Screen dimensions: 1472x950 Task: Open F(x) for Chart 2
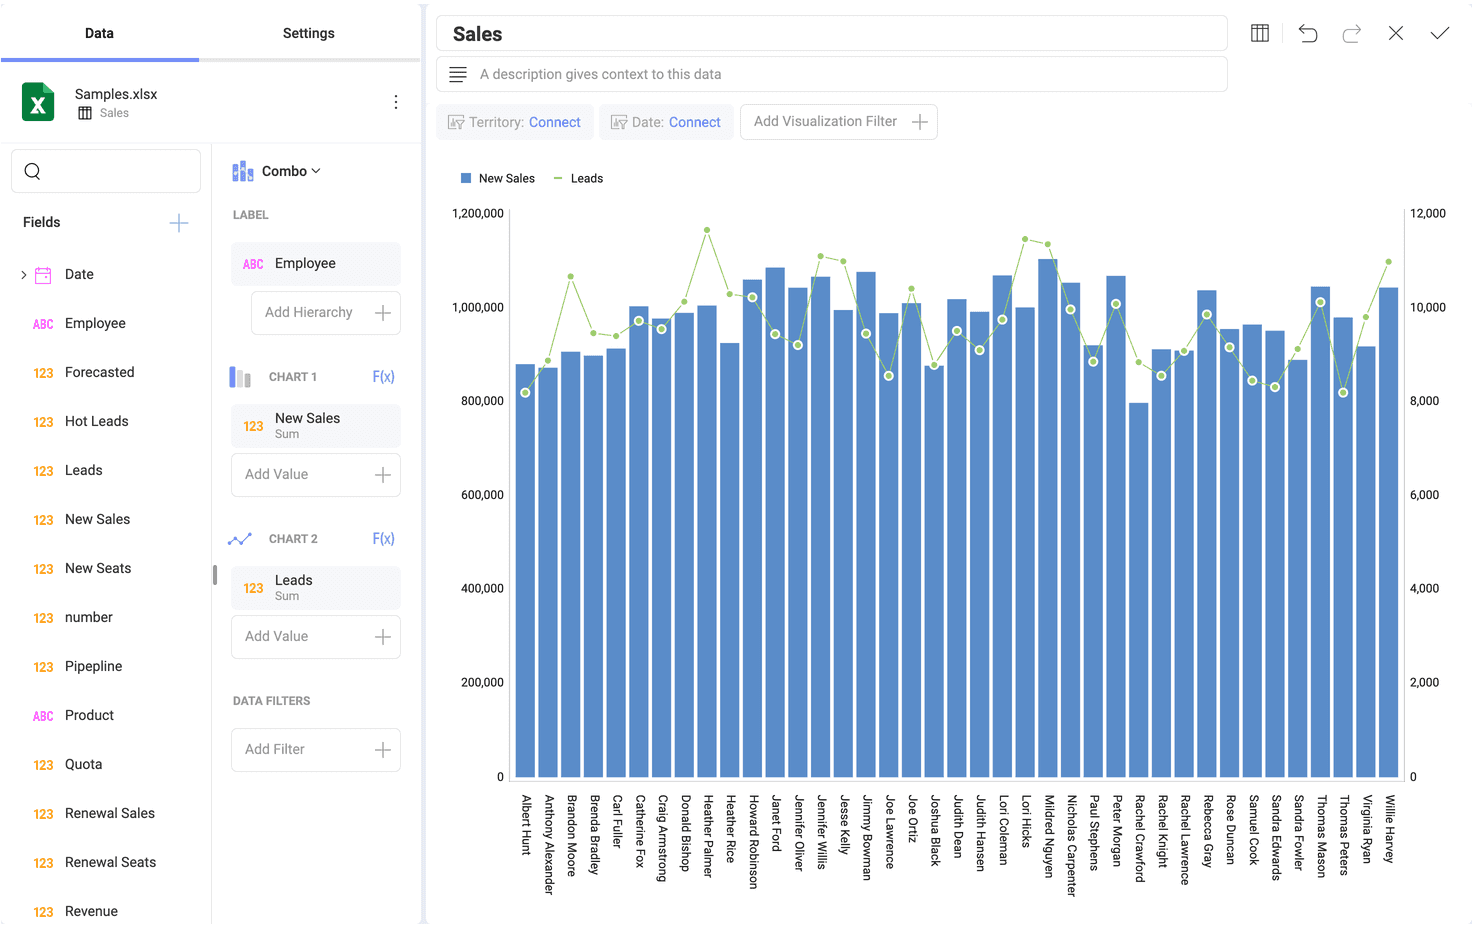tap(384, 539)
